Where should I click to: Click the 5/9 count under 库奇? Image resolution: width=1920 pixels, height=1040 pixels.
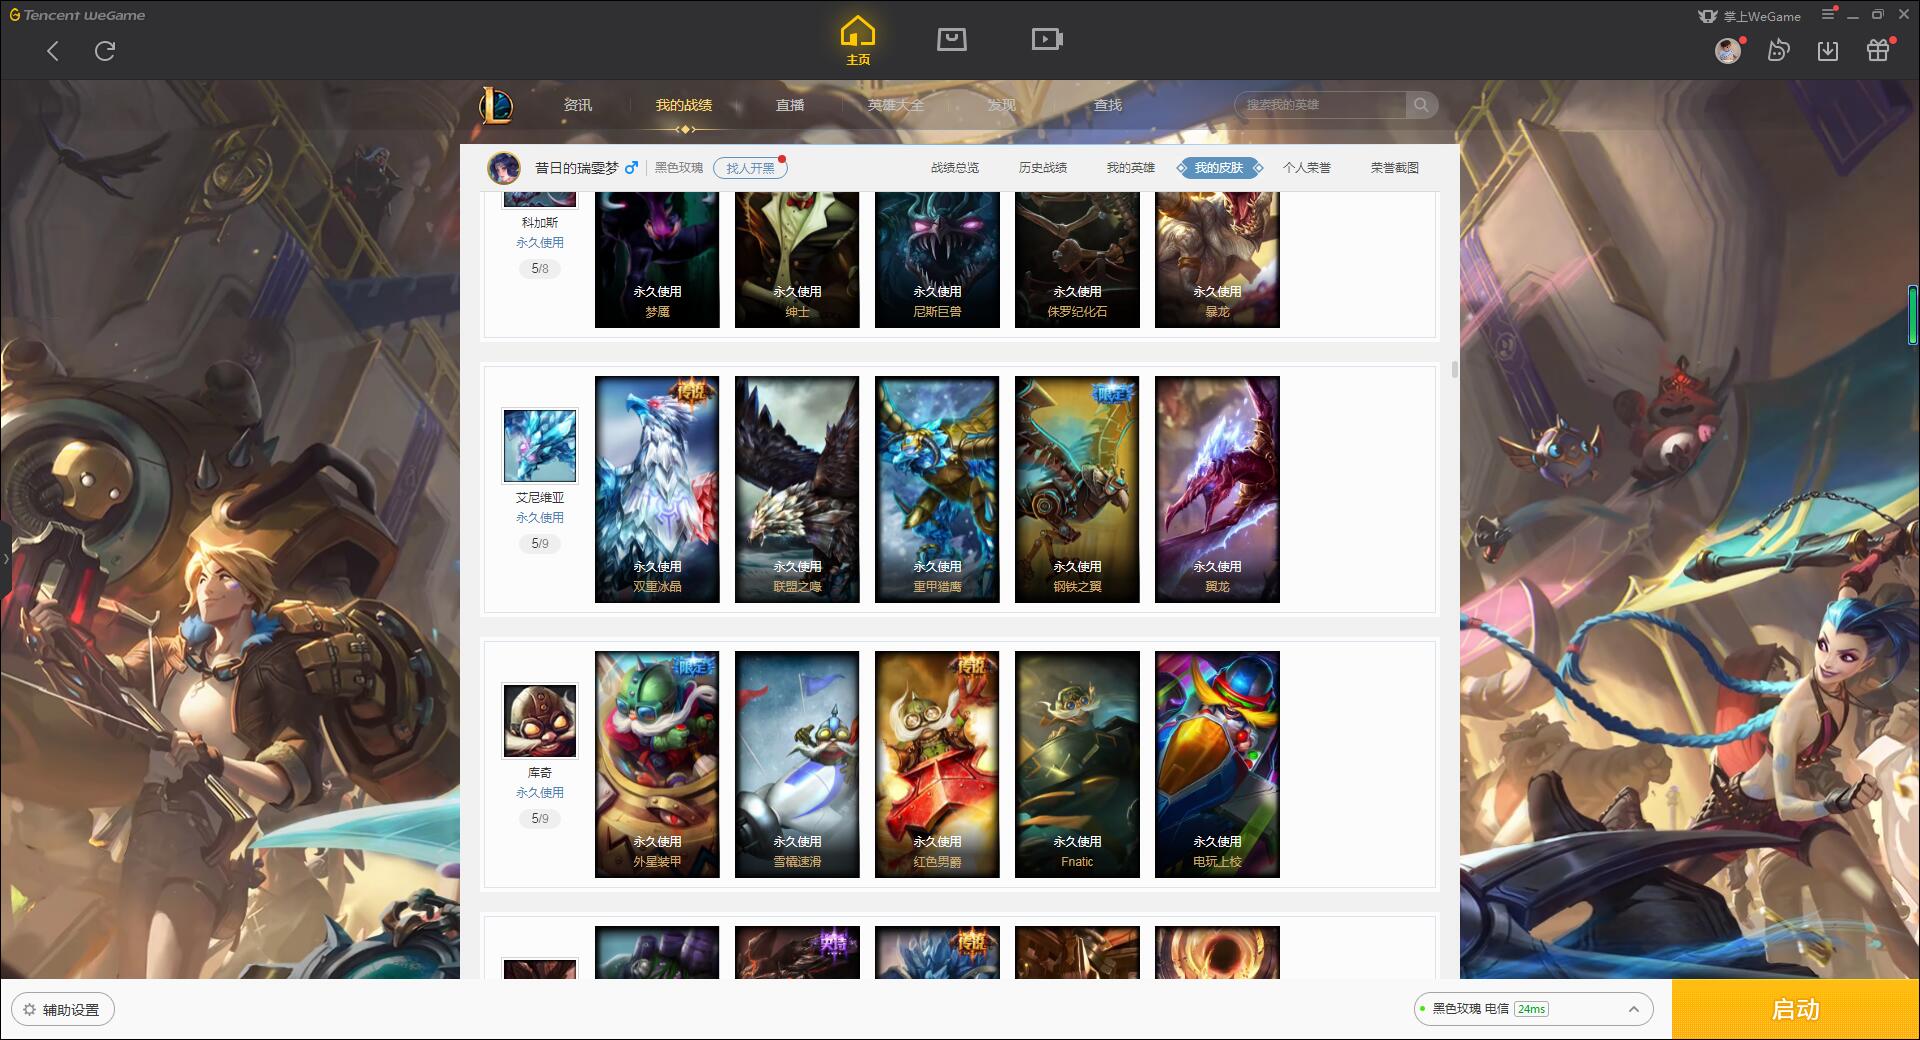tap(540, 819)
